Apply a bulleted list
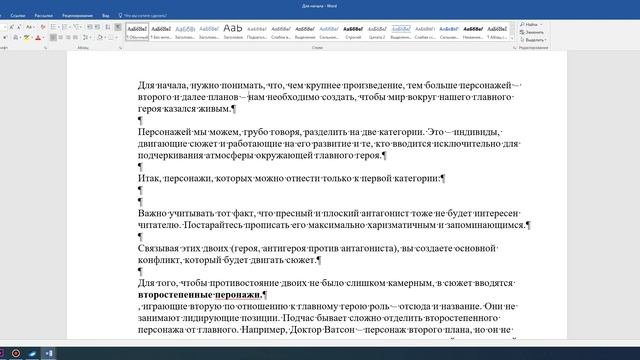Viewport: 640px width, 360px height. click(53, 27)
